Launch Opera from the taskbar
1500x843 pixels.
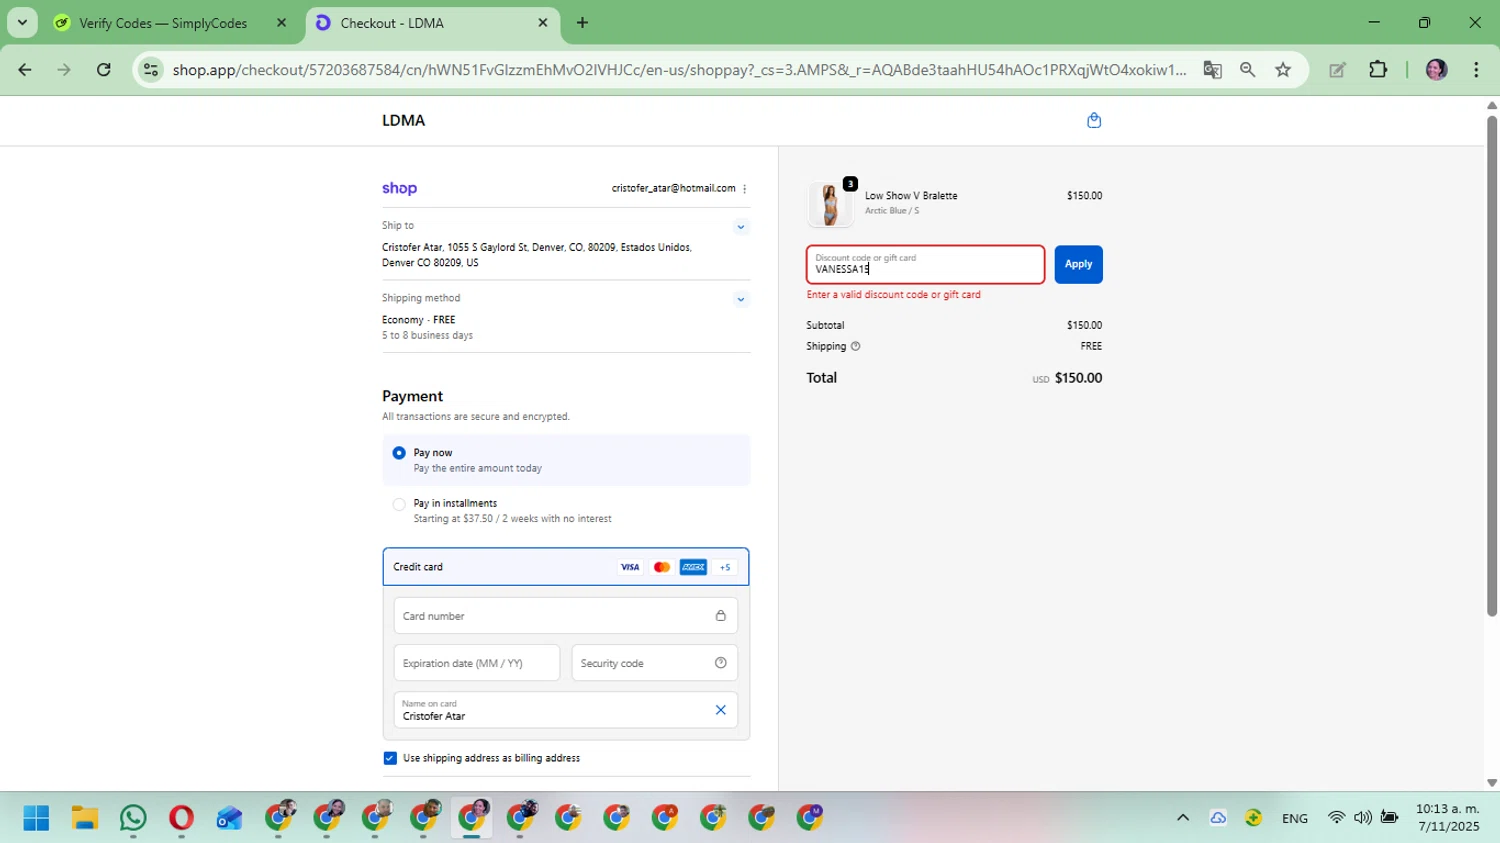(181, 818)
